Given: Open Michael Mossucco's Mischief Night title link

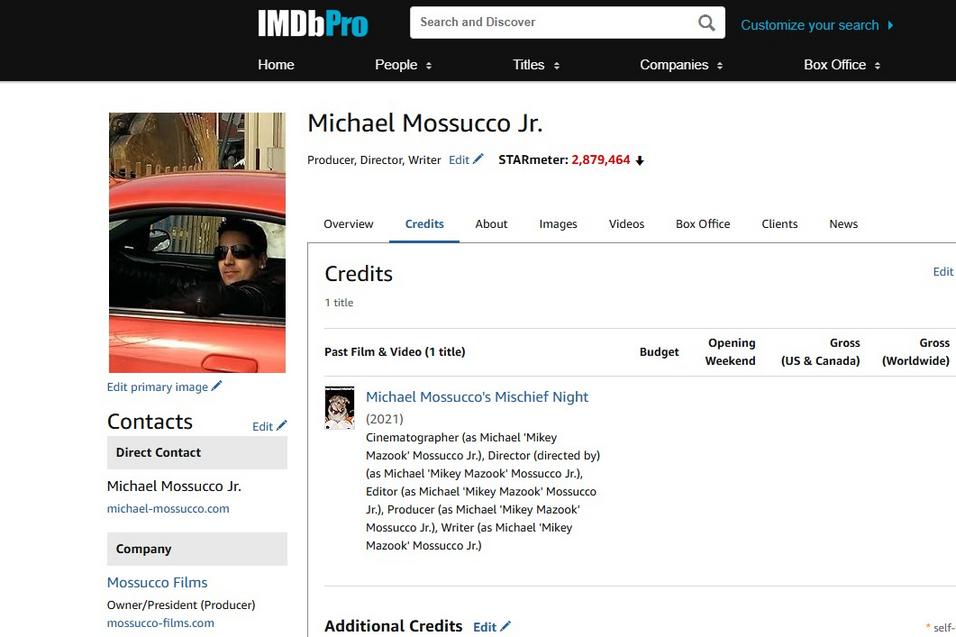Looking at the screenshot, I should coord(477,397).
